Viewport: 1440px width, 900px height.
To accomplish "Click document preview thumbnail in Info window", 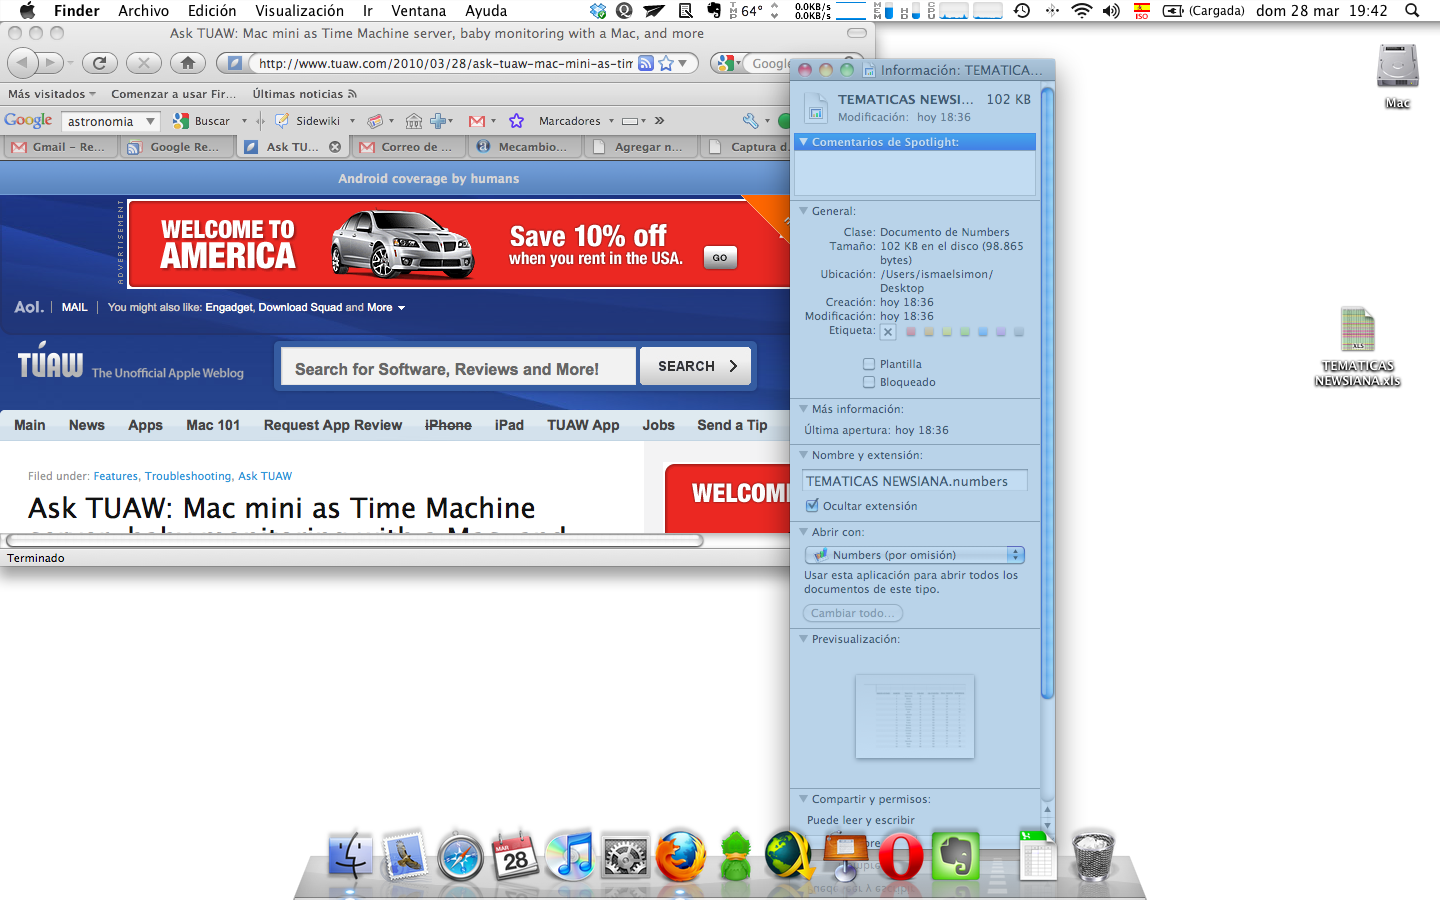I will point(914,716).
